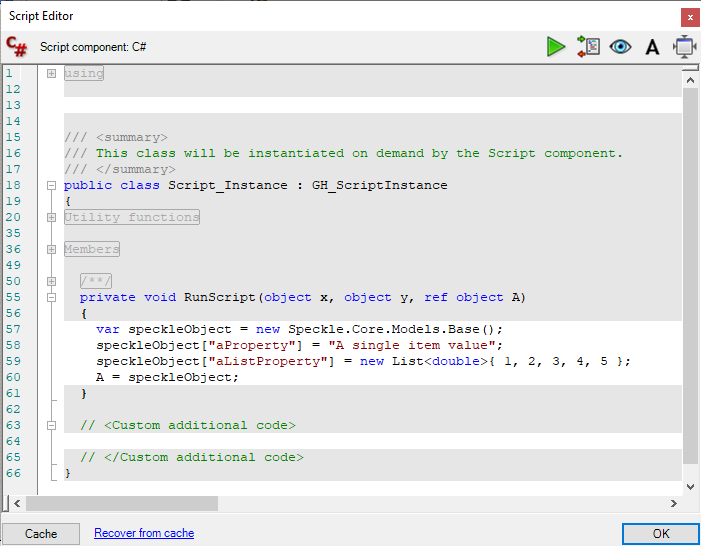The height and width of the screenshot is (546, 701).
Task: Collapse the Script_Instance class block
Action: [51, 186]
